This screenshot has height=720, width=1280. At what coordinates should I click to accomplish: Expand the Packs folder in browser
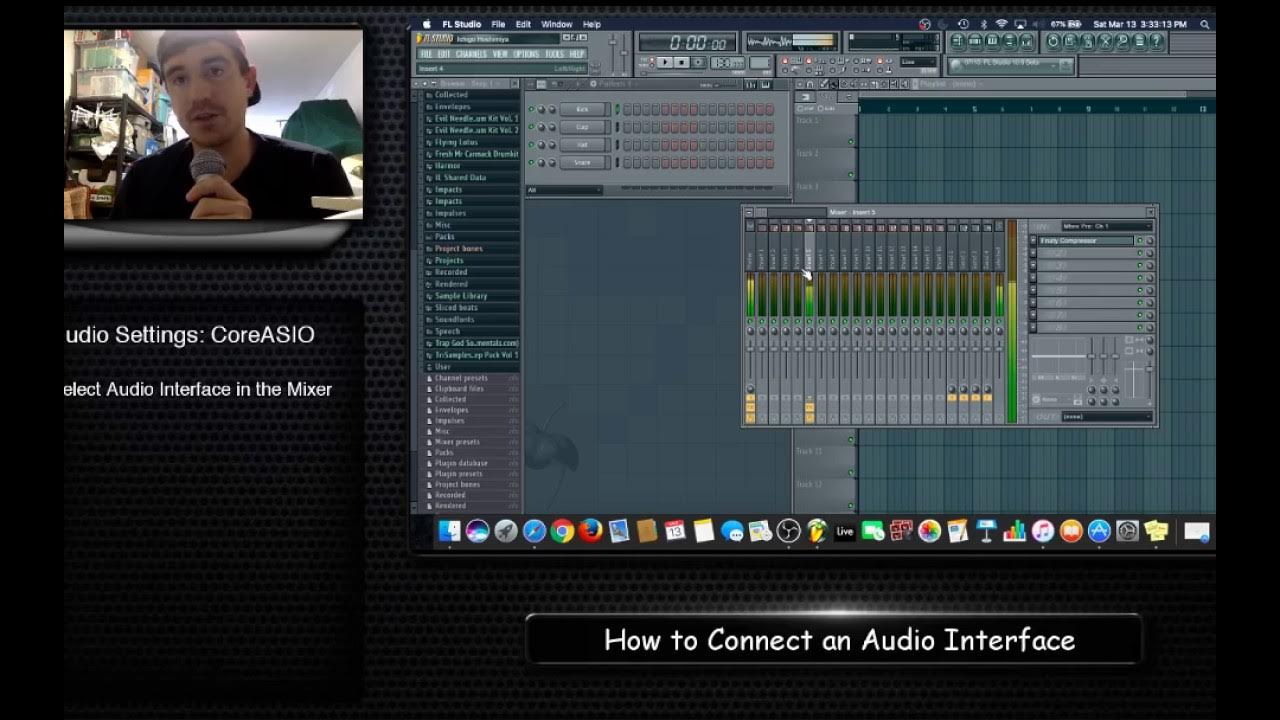(x=444, y=237)
